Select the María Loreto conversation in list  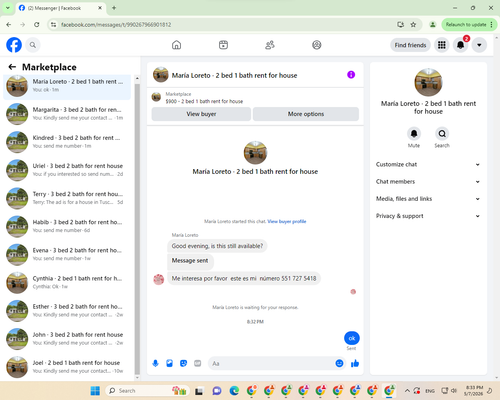(x=67, y=87)
